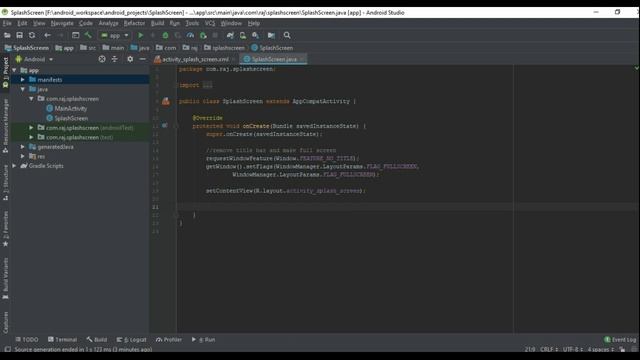
Task: Click the Profile app gauge icon
Action: [x=190, y=36]
